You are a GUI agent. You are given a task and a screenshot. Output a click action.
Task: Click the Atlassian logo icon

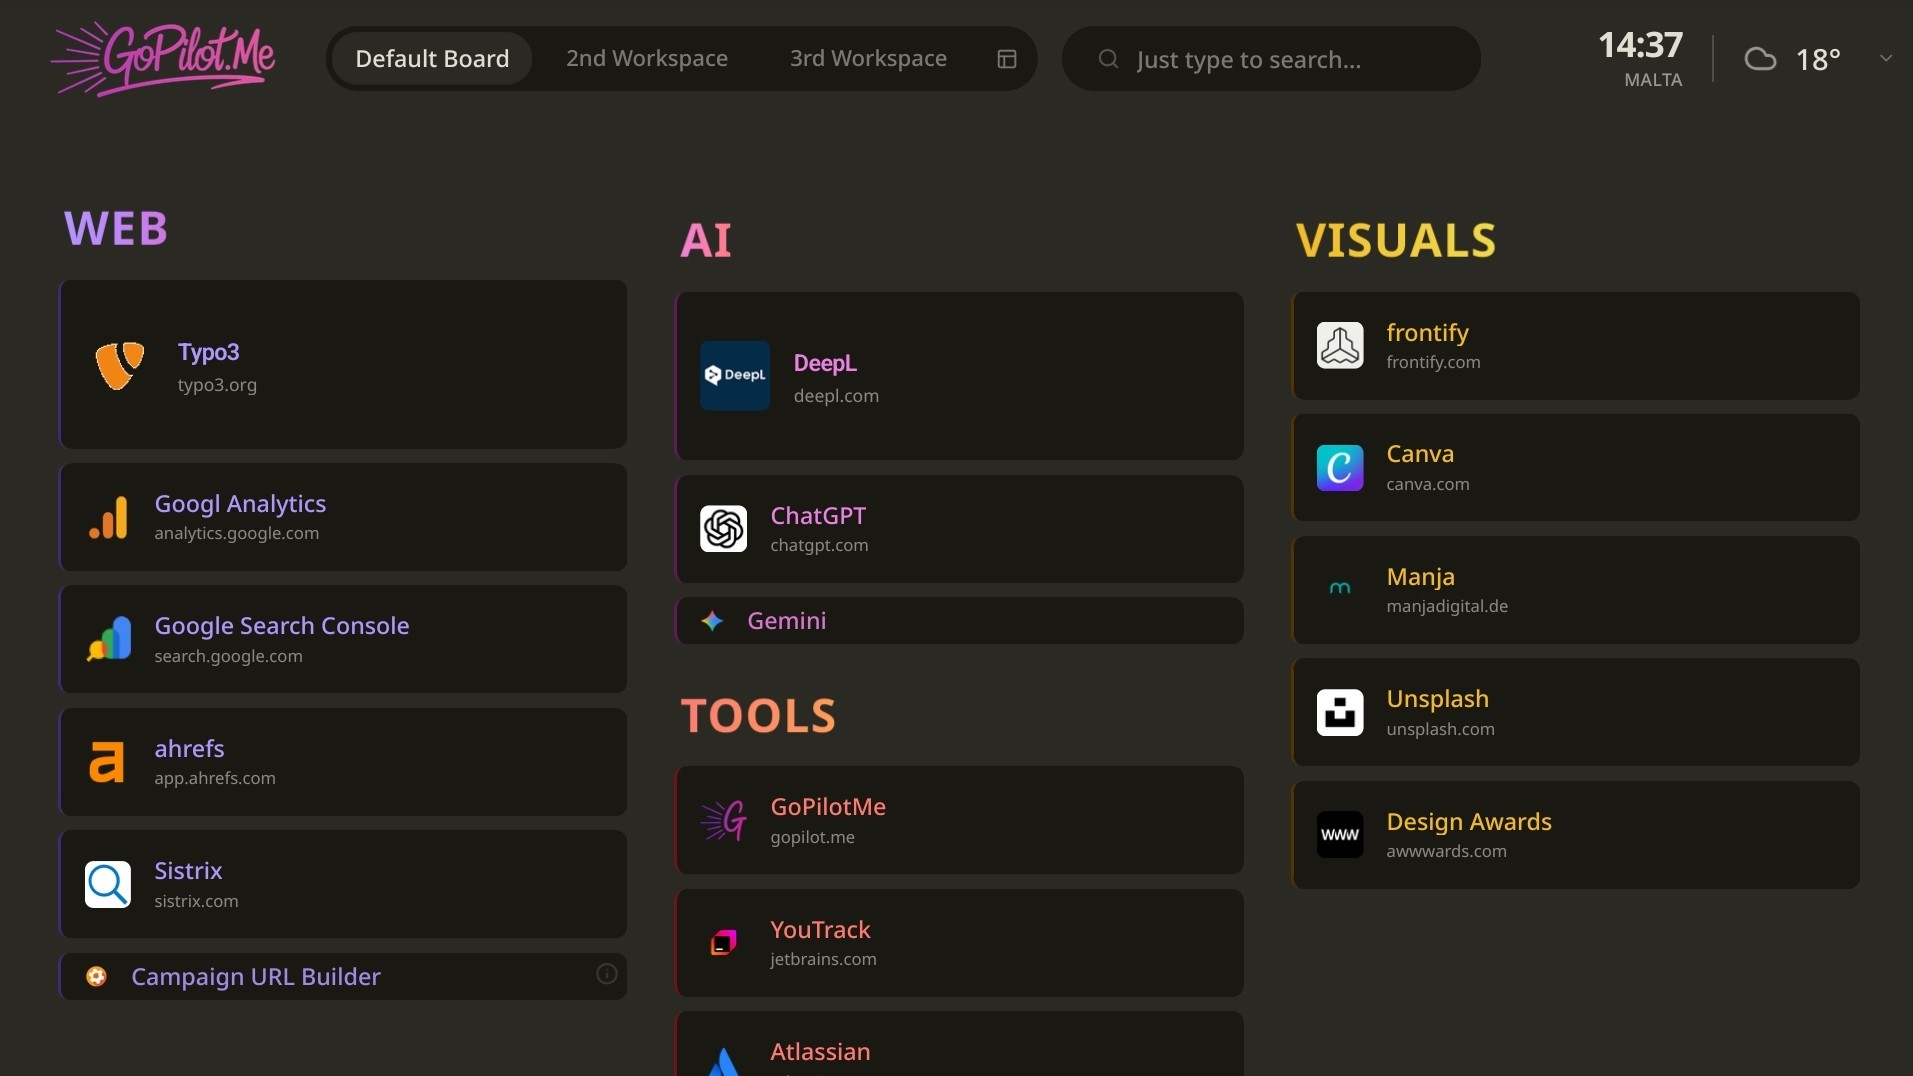coord(722,1060)
